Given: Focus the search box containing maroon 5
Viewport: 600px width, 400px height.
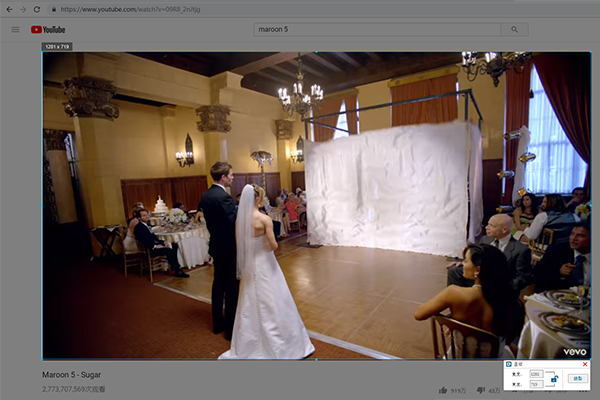Looking at the screenshot, I should (x=377, y=29).
